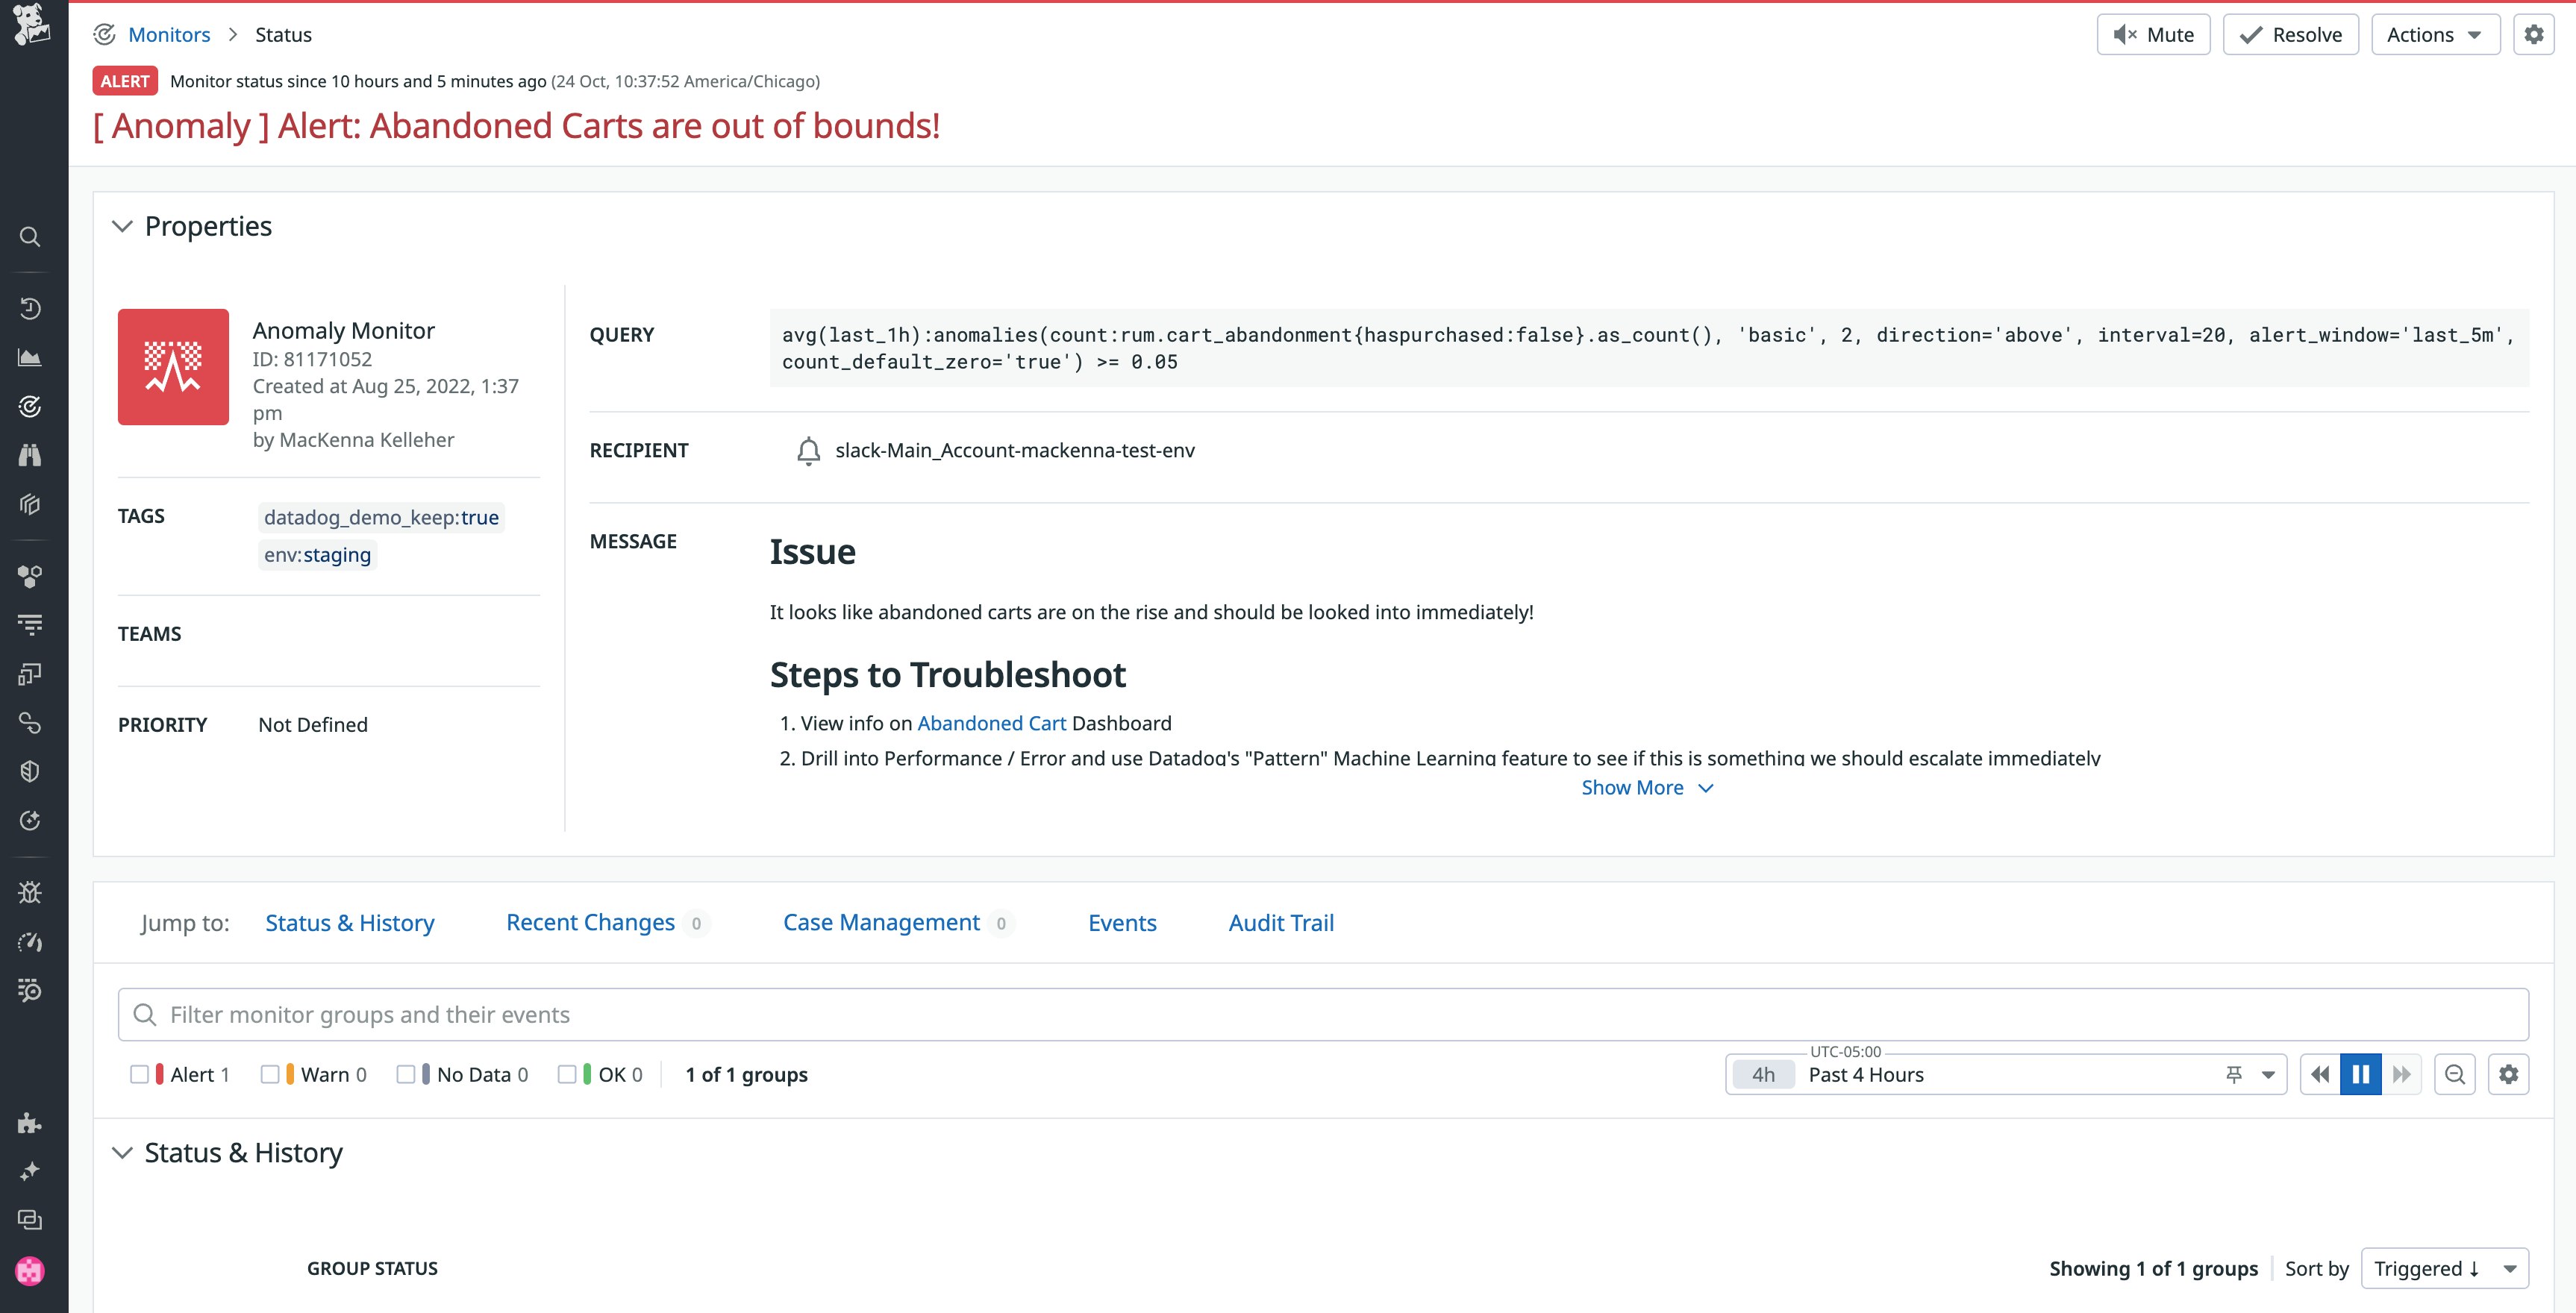This screenshot has height=1313, width=2576.
Task: Collapse the Properties section
Action: click(122, 226)
